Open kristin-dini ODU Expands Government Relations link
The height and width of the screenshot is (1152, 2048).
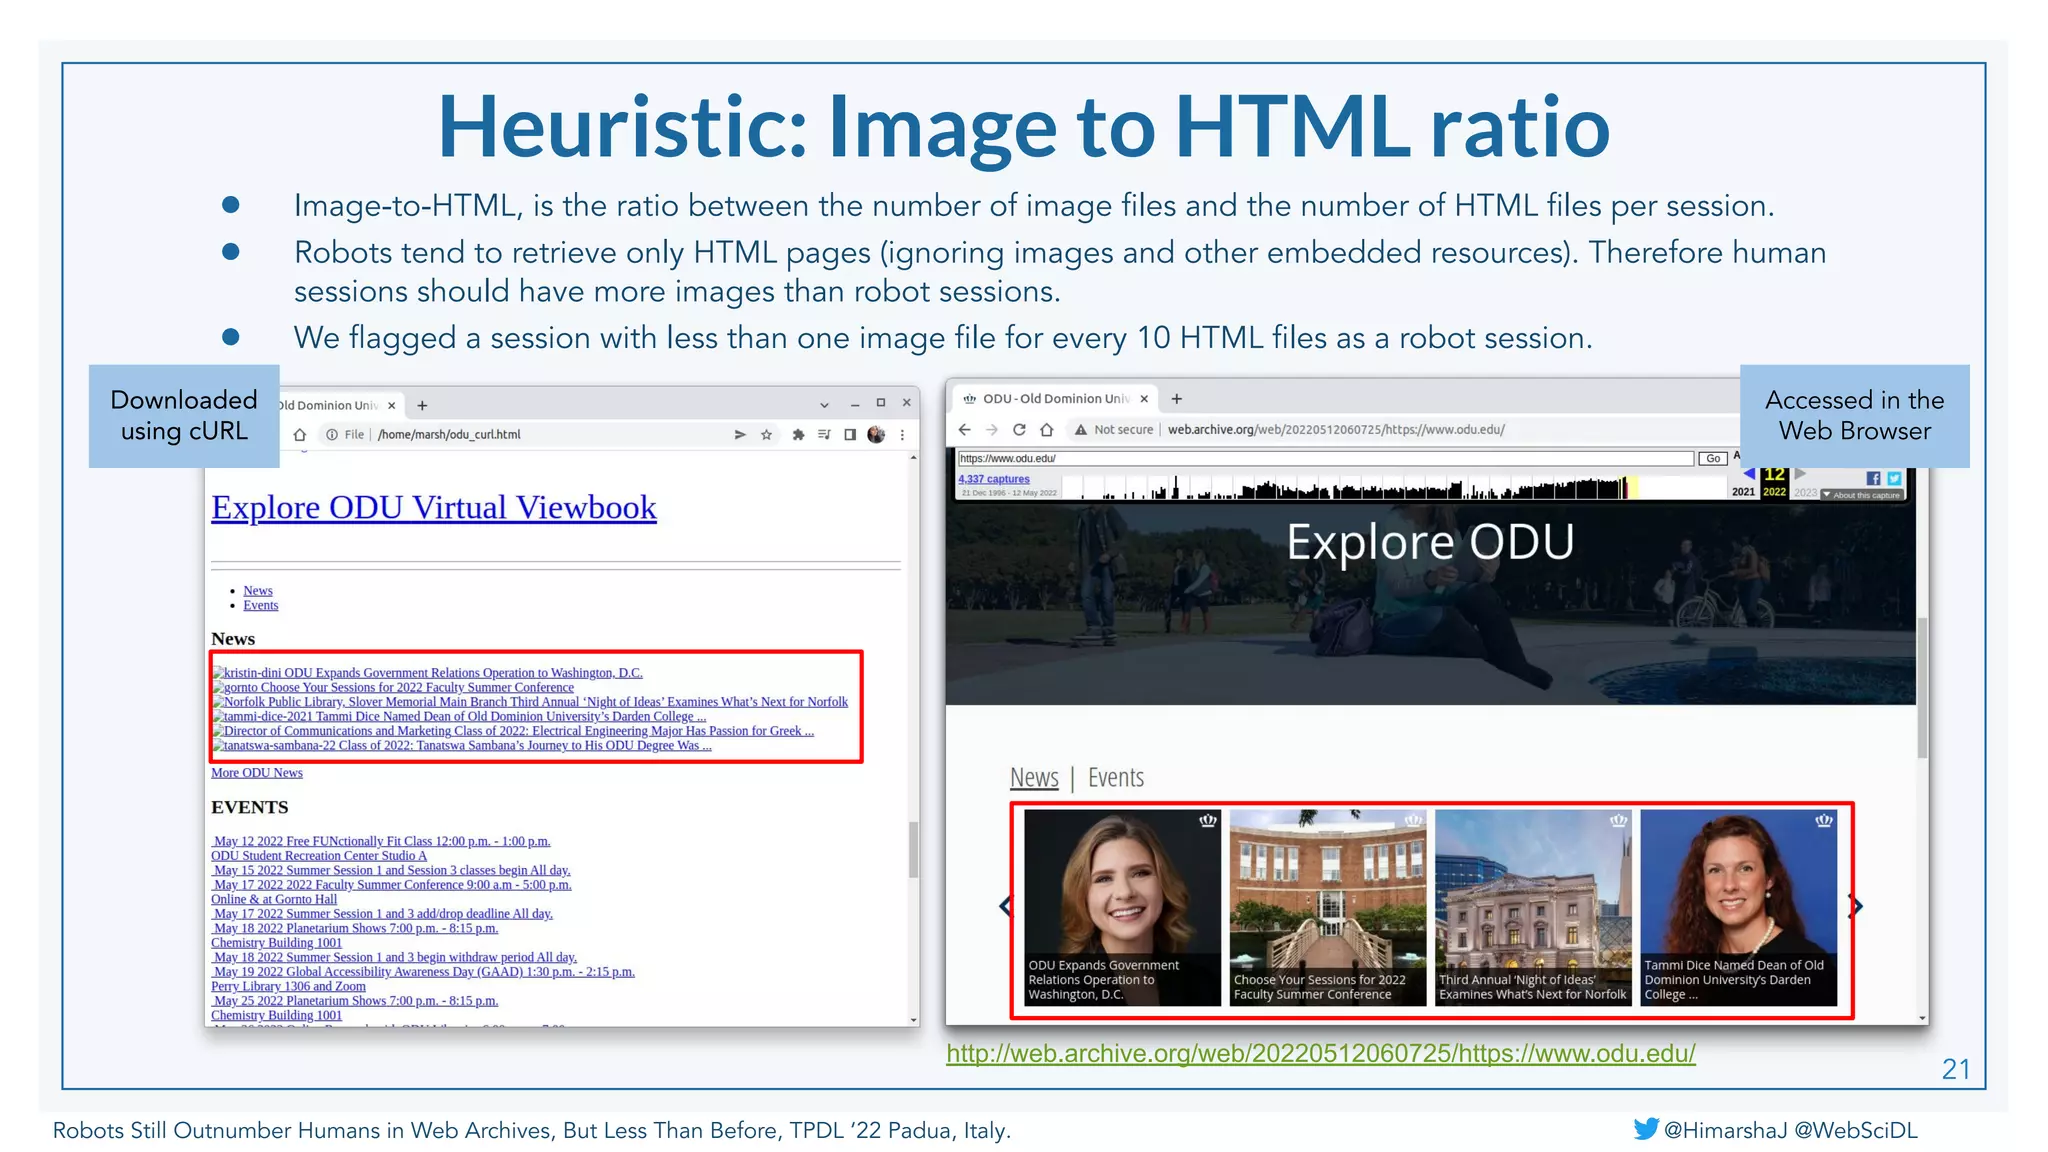coord(428,673)
